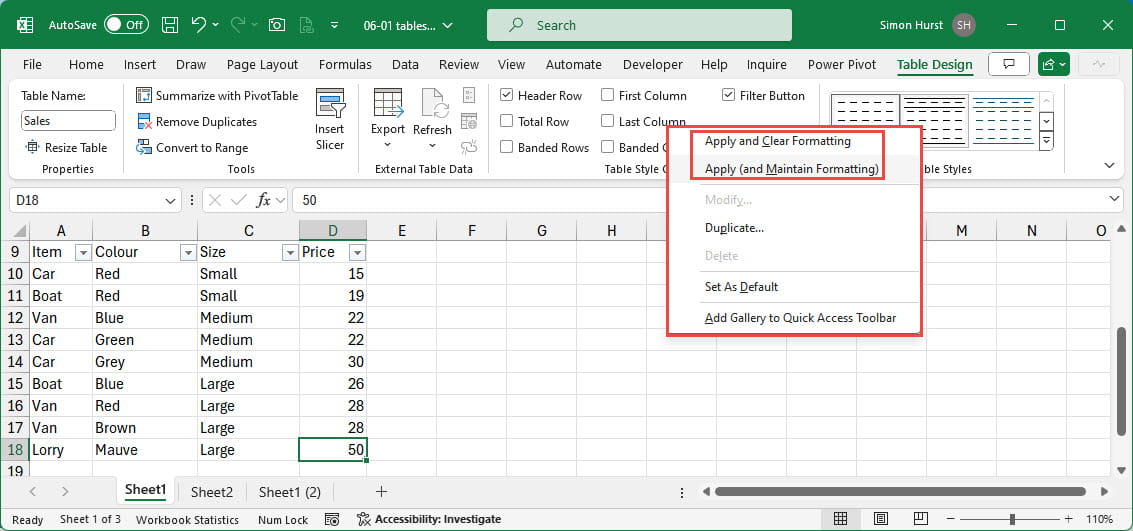Toggle the AutoSave switch
The image size is (1133, 531).
coord(126,25)
